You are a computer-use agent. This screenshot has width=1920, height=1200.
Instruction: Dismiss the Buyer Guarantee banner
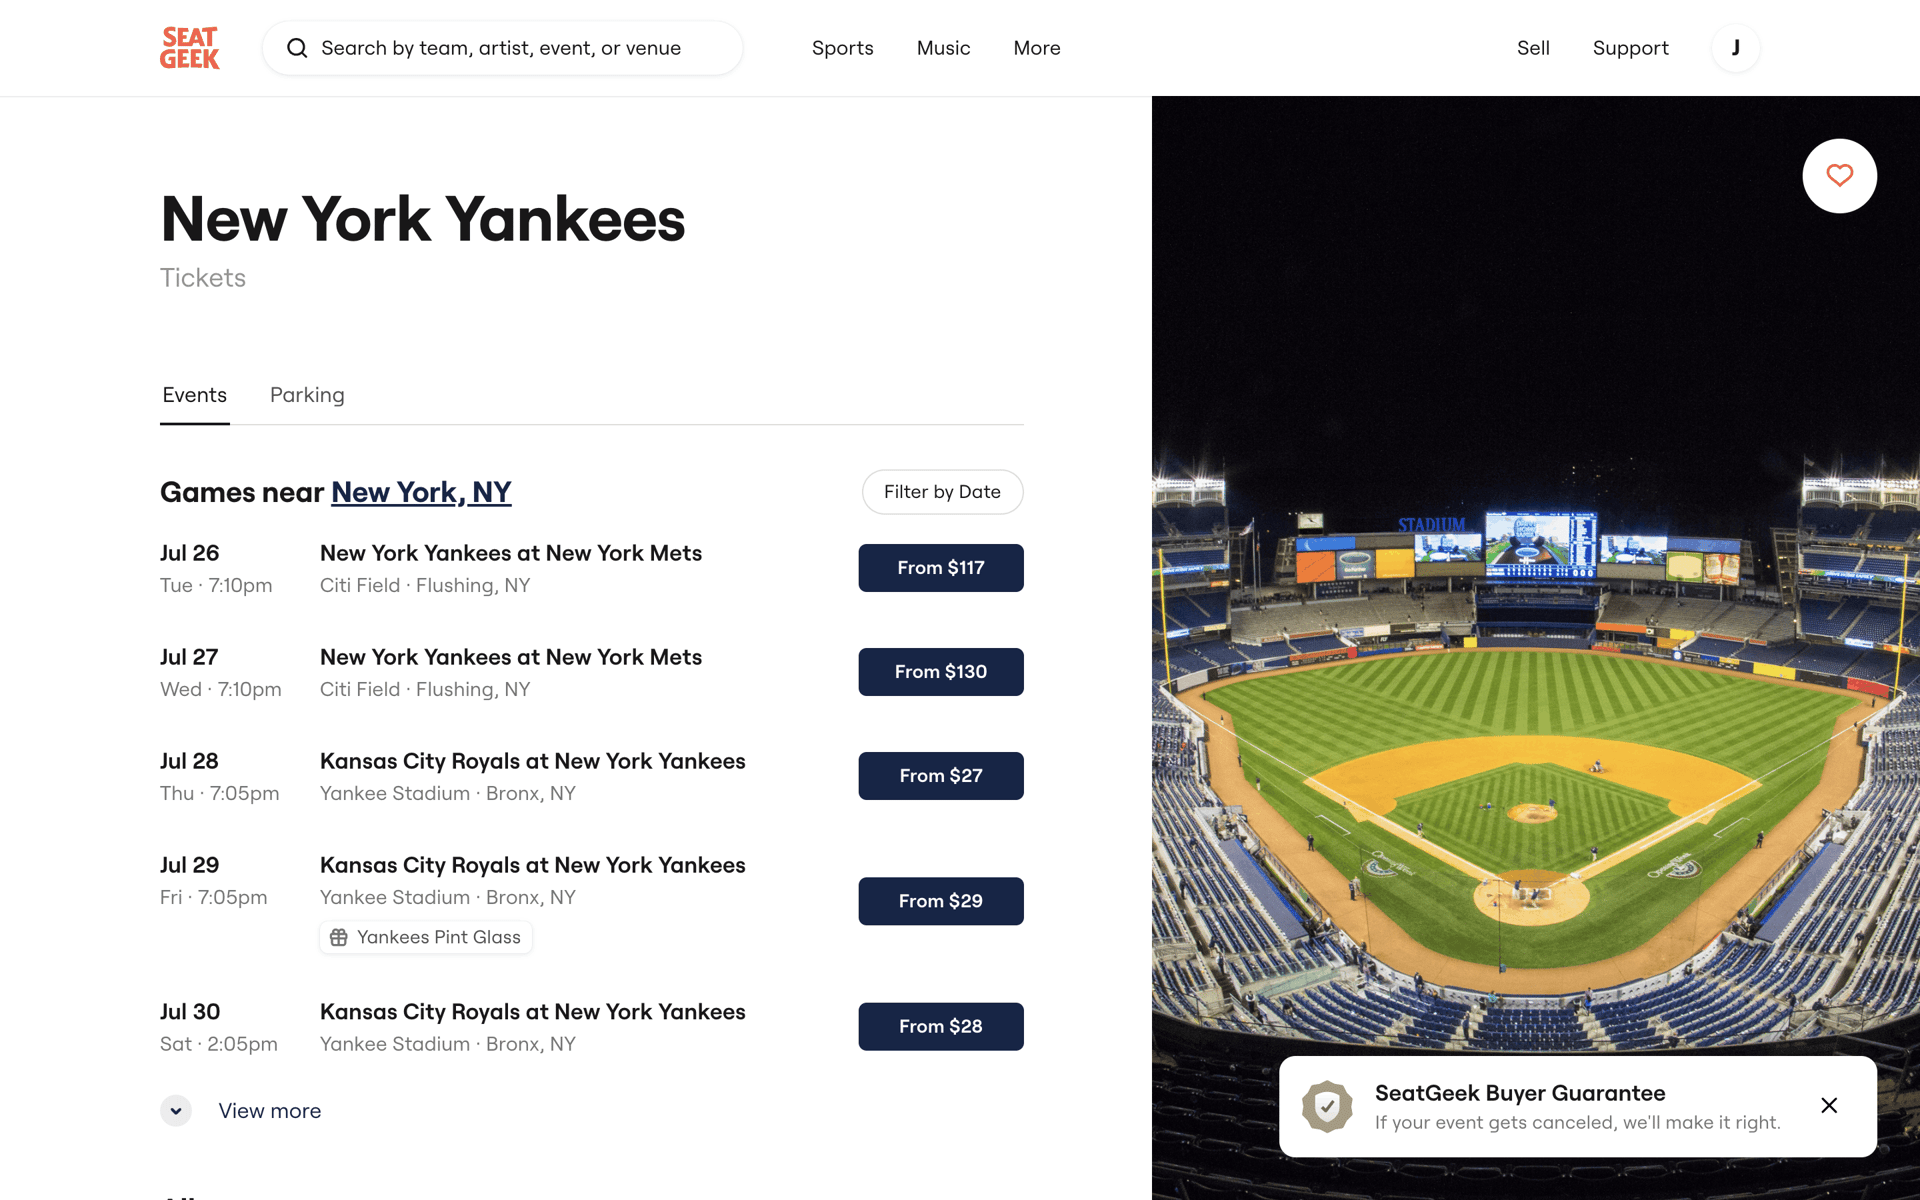pos(1829,1105)
